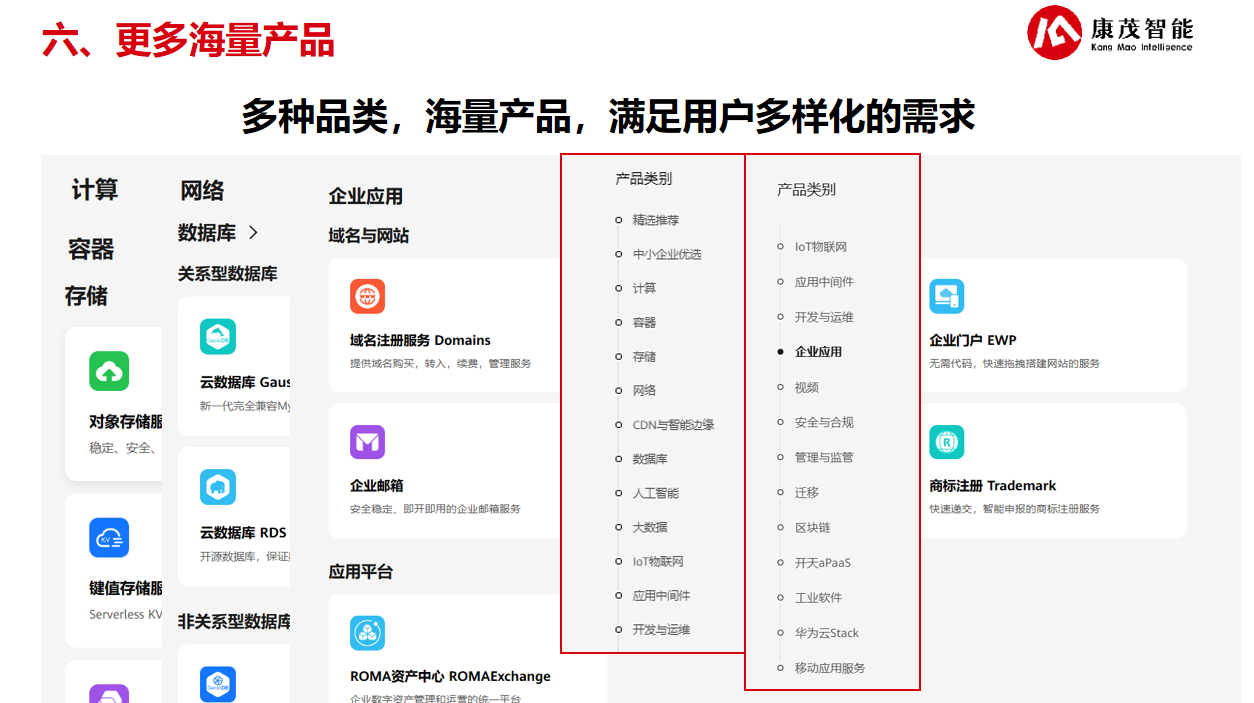Screen dimensions: 1254x703
Task: Open the GaussDB cloud database icon
Action: tap(217, 337)
